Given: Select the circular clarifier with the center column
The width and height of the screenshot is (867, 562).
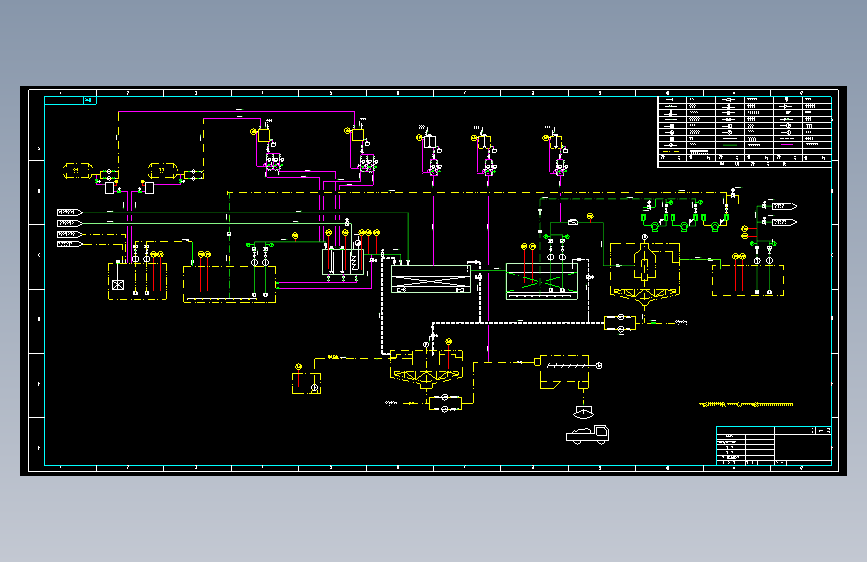Looking at the screenshot, I should (x=645, y=273).
